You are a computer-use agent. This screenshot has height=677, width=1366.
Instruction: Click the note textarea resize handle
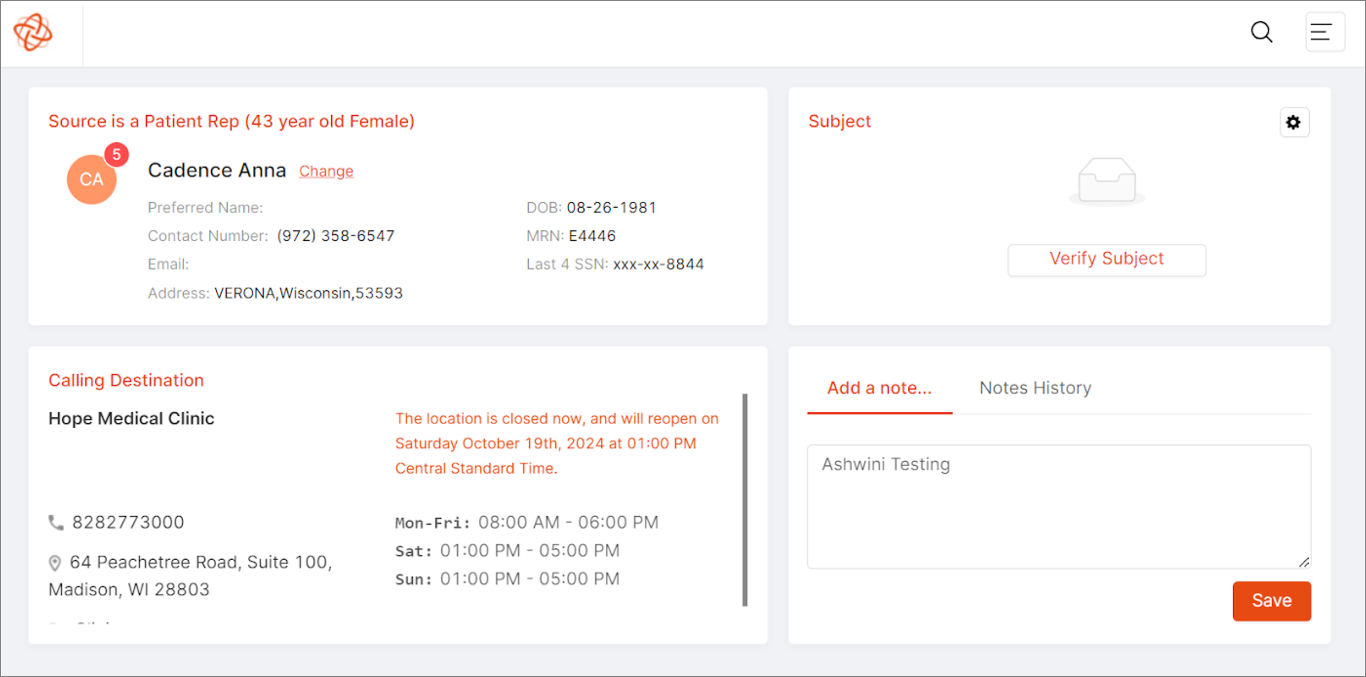pyautogui.click(x=1304, y=562)
